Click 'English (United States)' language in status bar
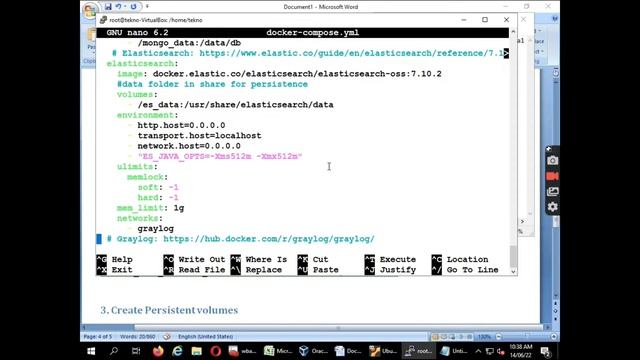The image size is (640, 360). click(x=205, y=337)
